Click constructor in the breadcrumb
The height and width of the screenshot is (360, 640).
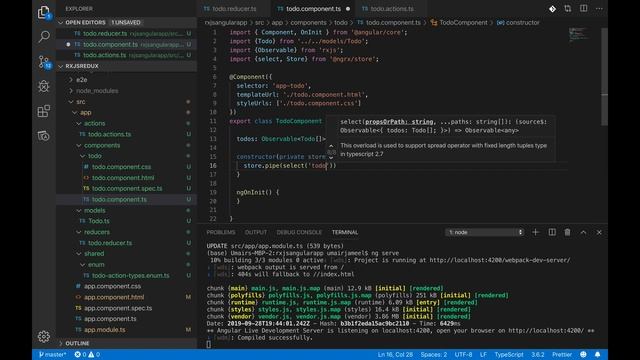coord(522,23)
